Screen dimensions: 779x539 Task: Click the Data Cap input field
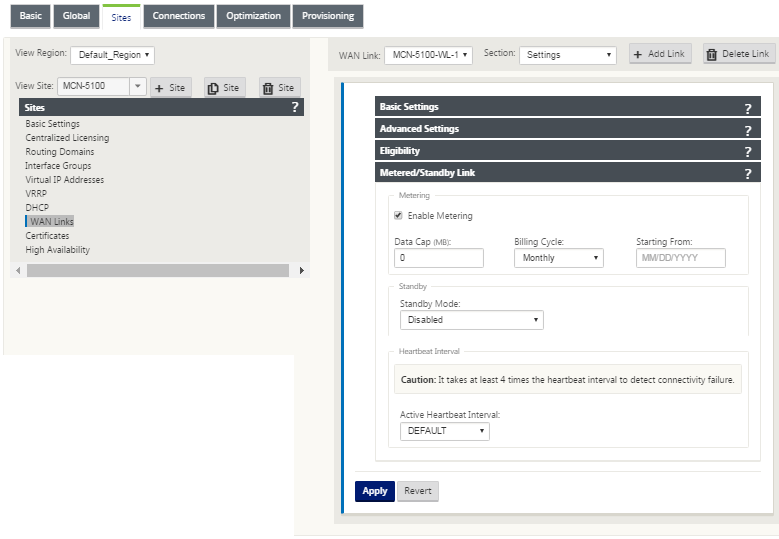tap(439, 258)
